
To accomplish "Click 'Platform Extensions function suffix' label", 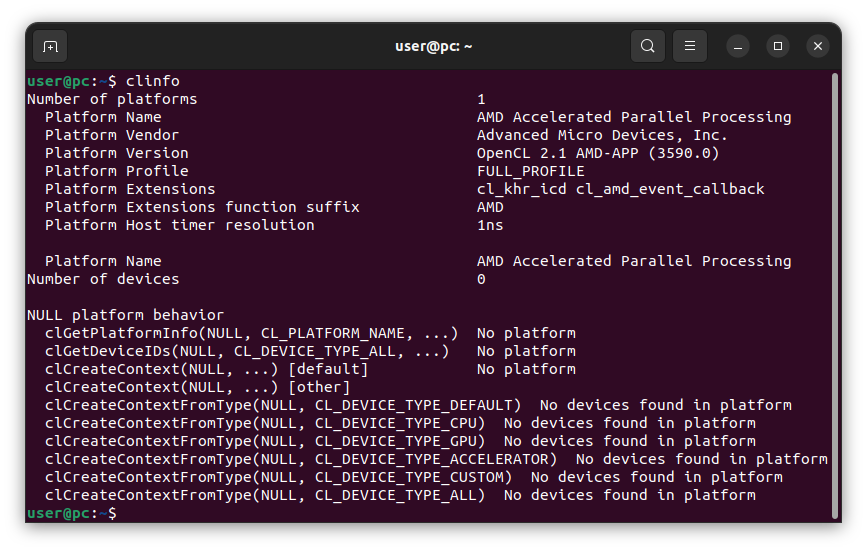I will pos(202,207).
